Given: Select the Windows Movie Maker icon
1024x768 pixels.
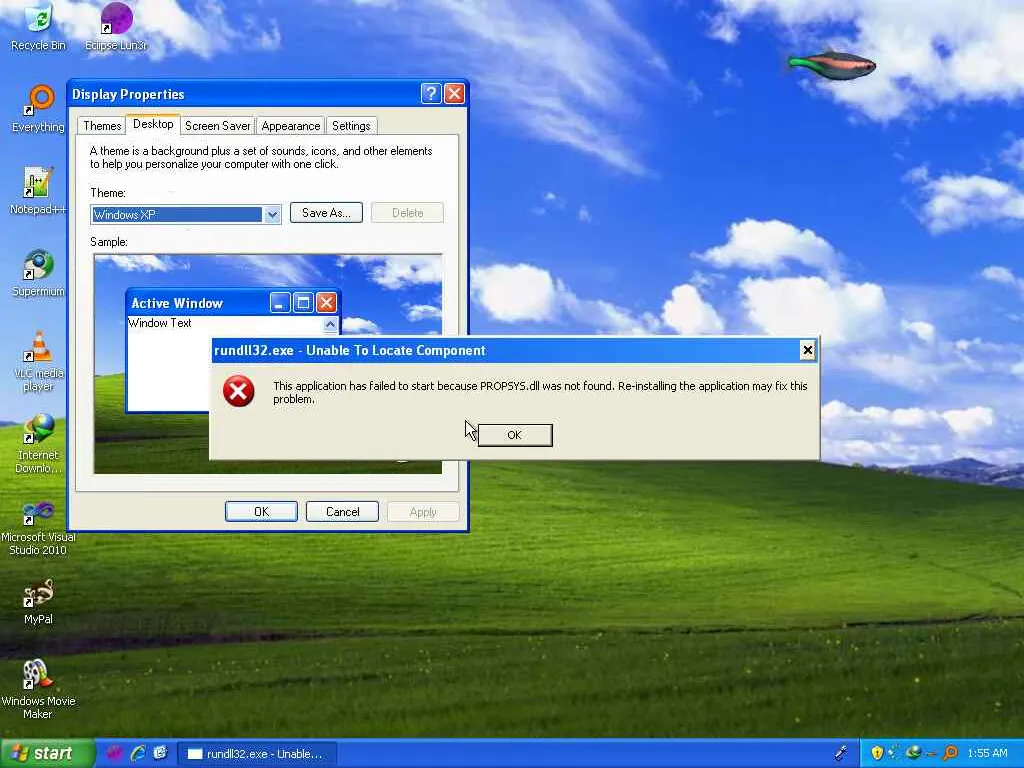Looking at the screenshot, I should click(x=39, y=689).
